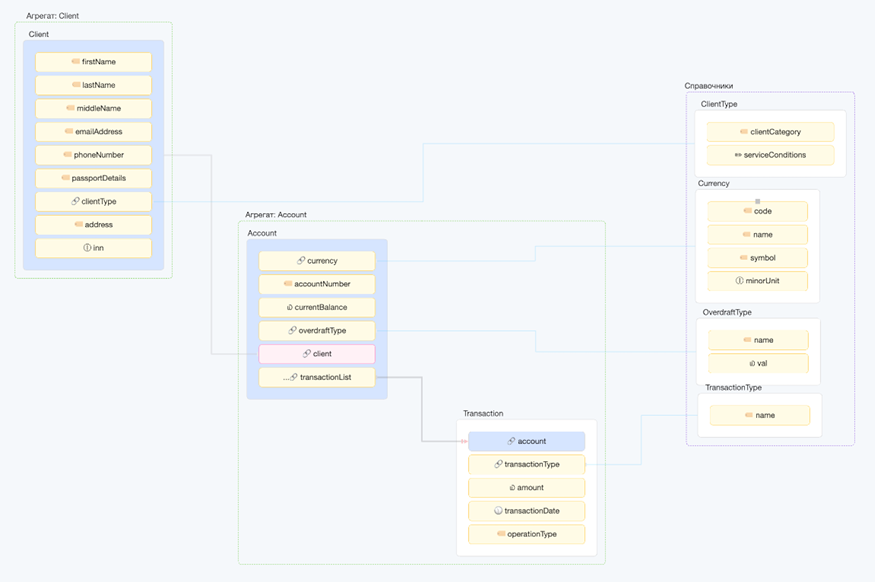
Task: Select the name attribute in TransactionType
Action: tap(760, 415)
